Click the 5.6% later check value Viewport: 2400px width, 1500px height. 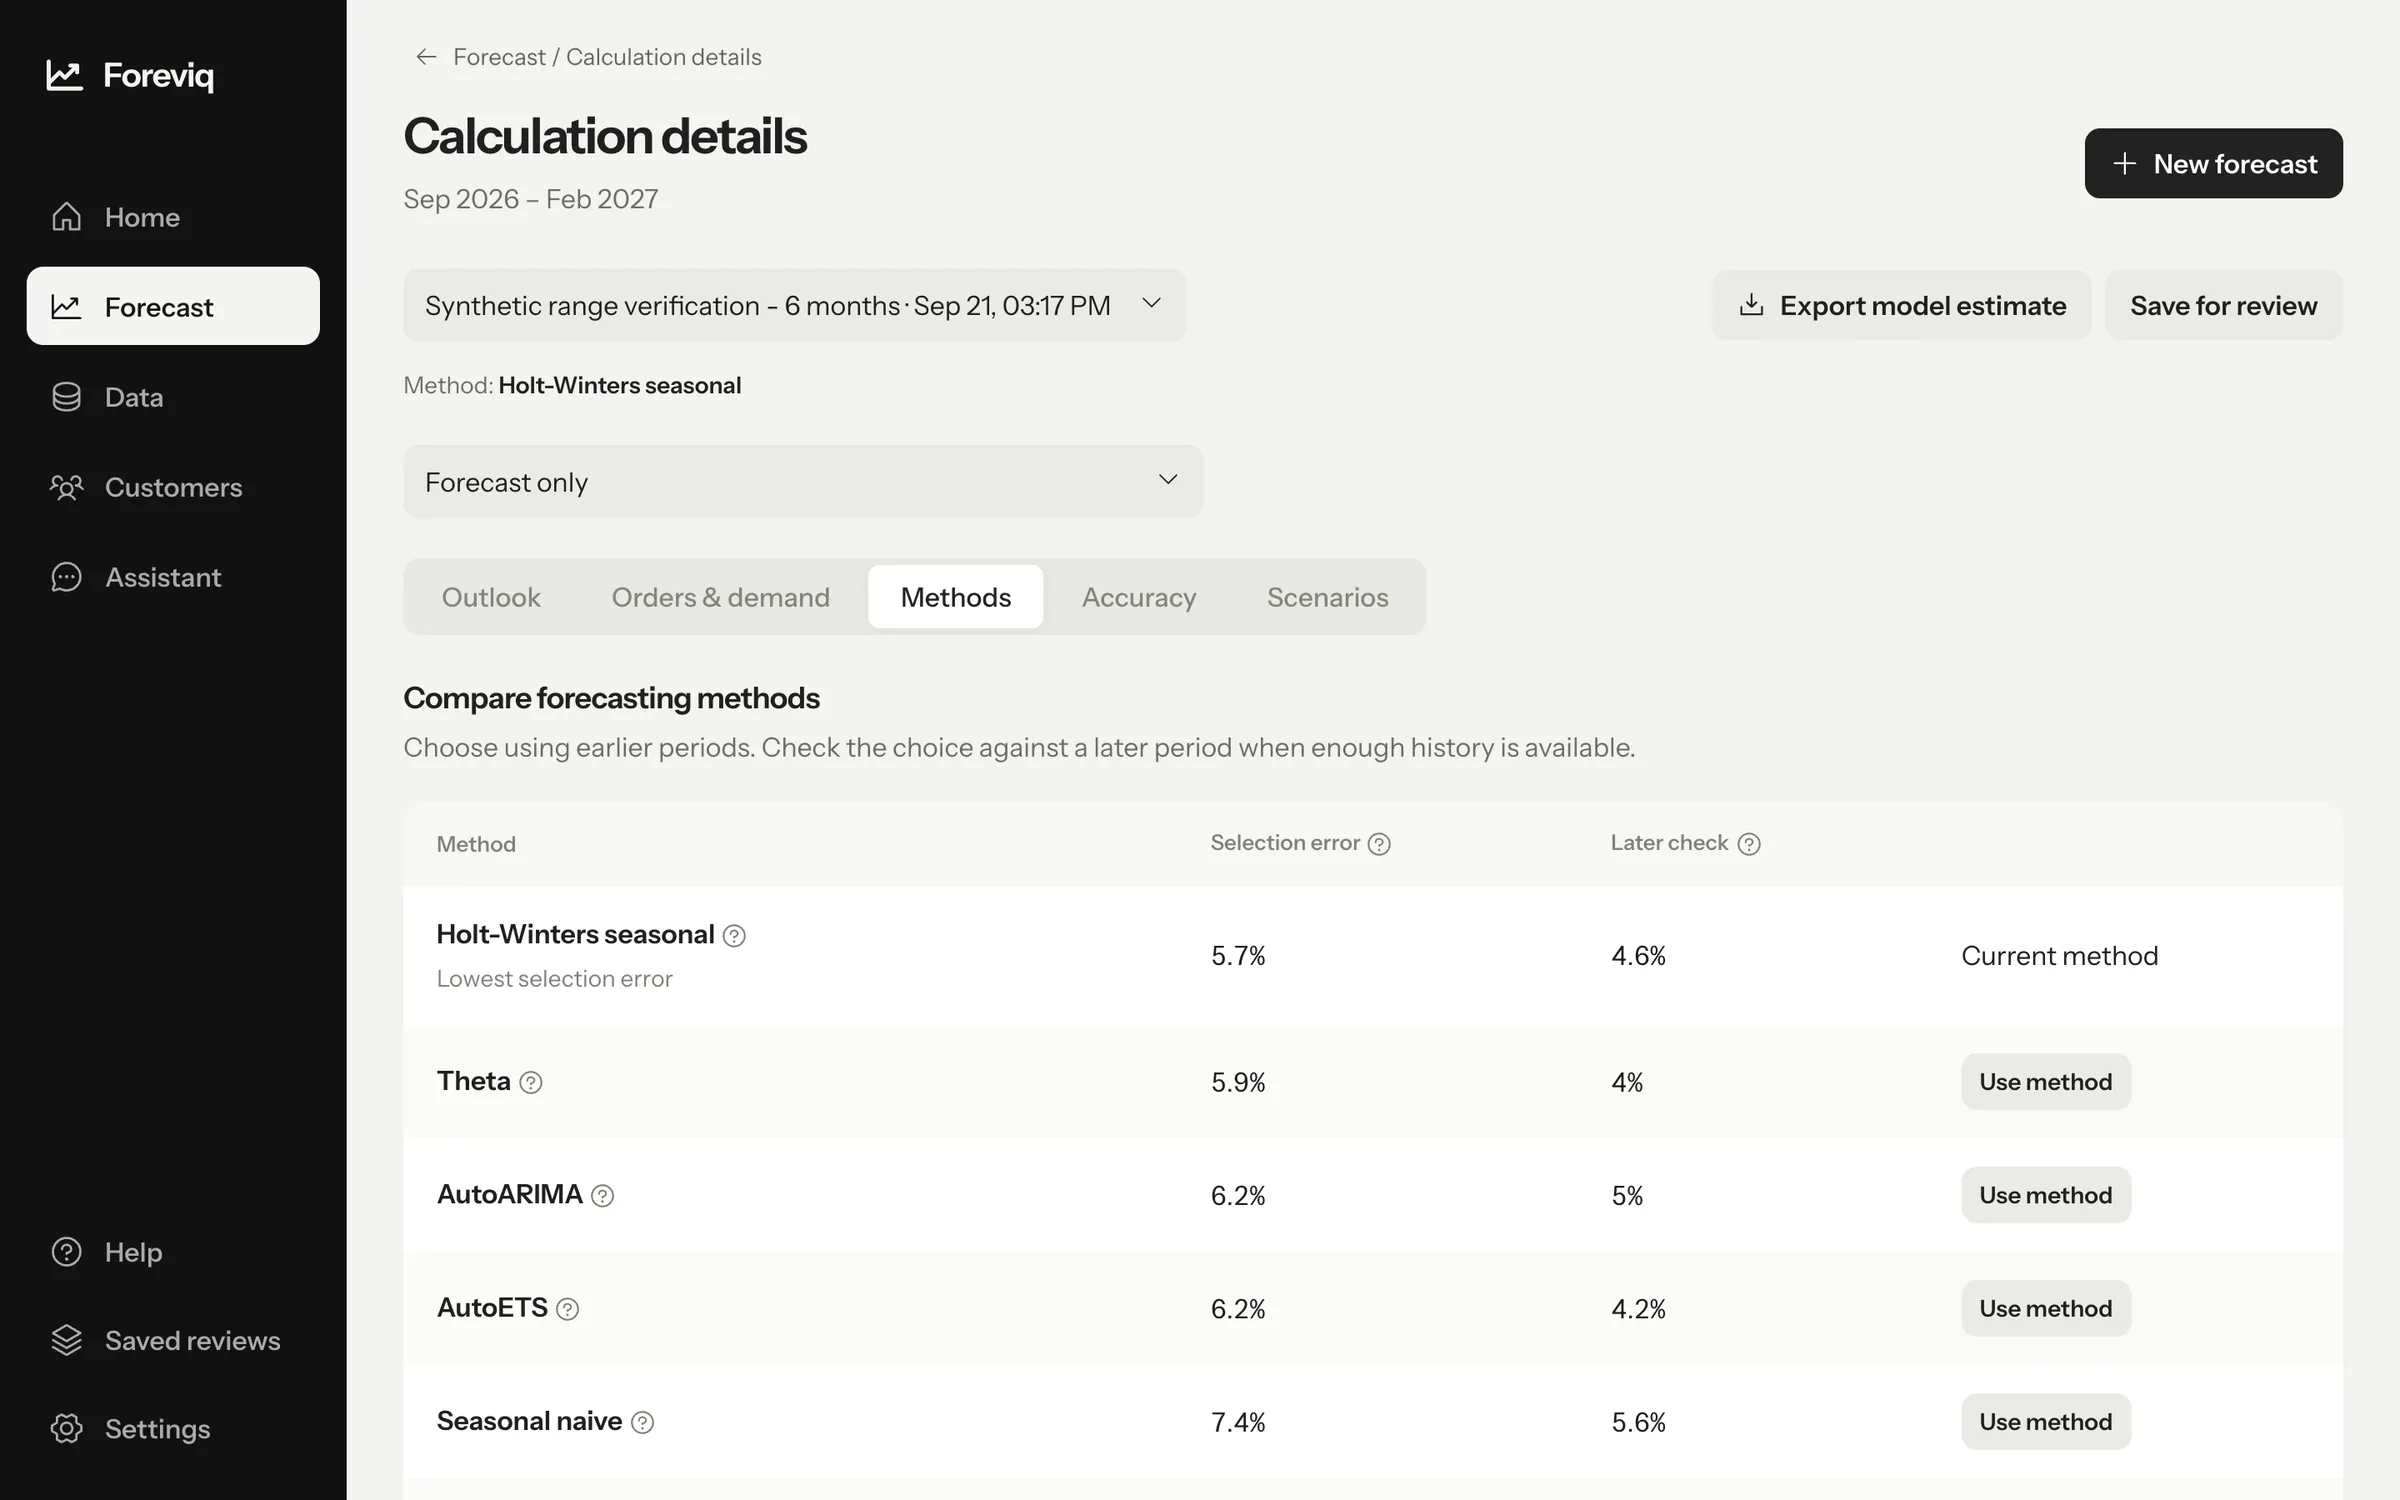coord(1638,1422)
